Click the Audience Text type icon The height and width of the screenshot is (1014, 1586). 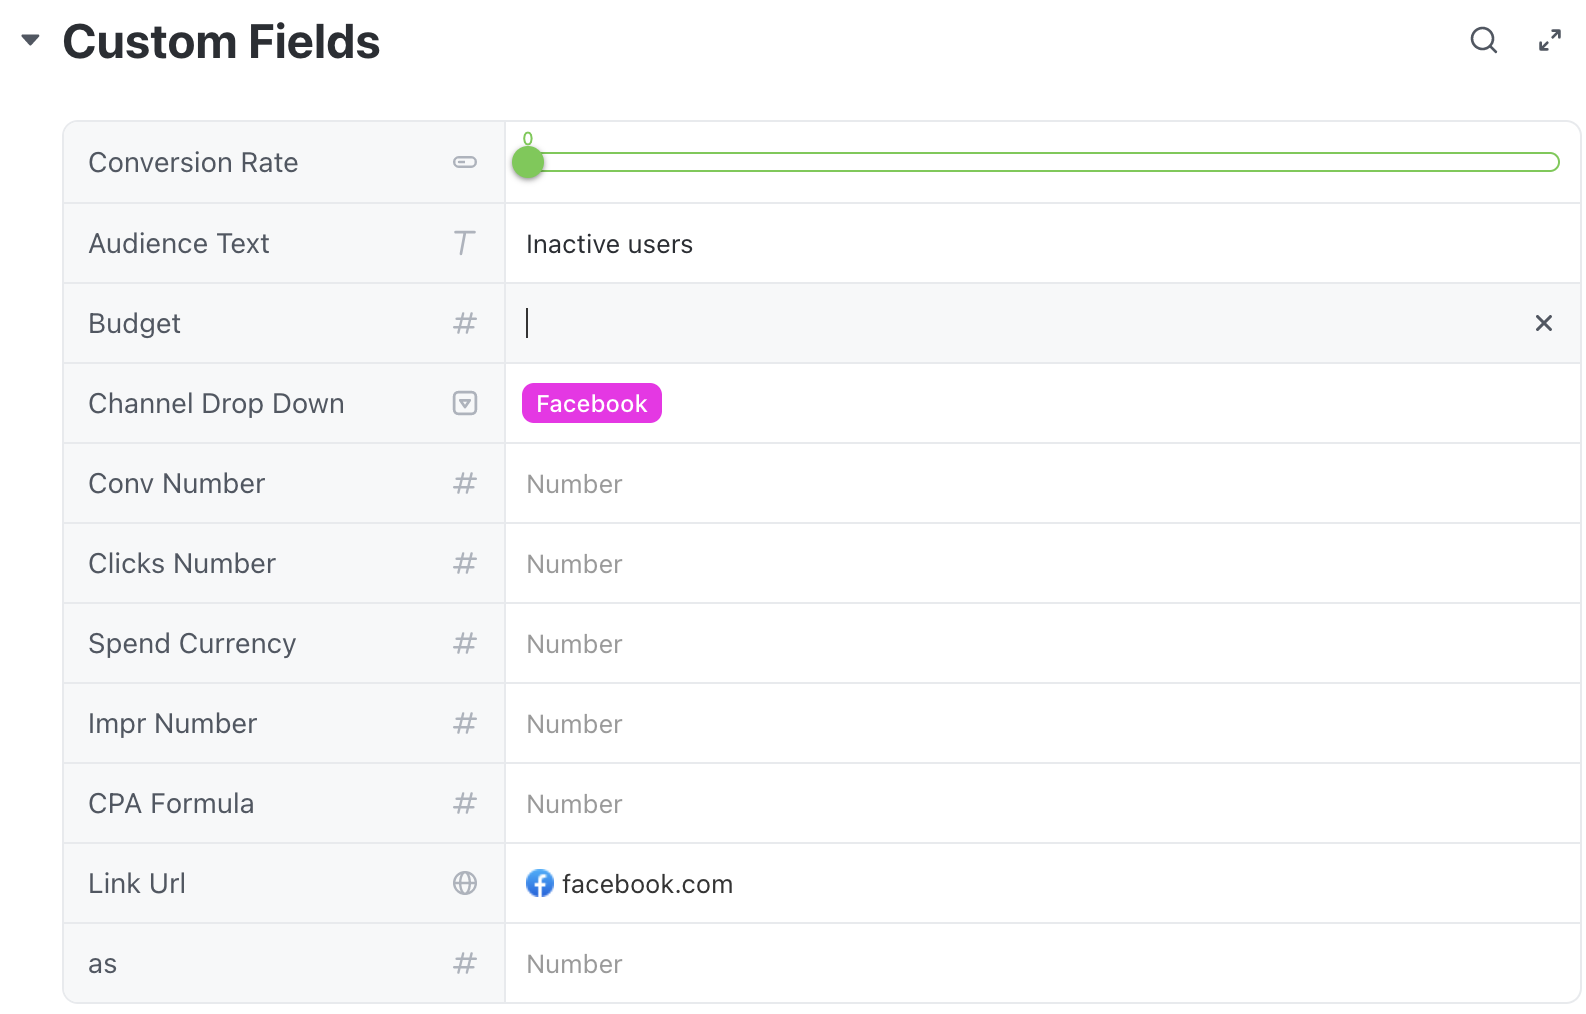(464, 243)
